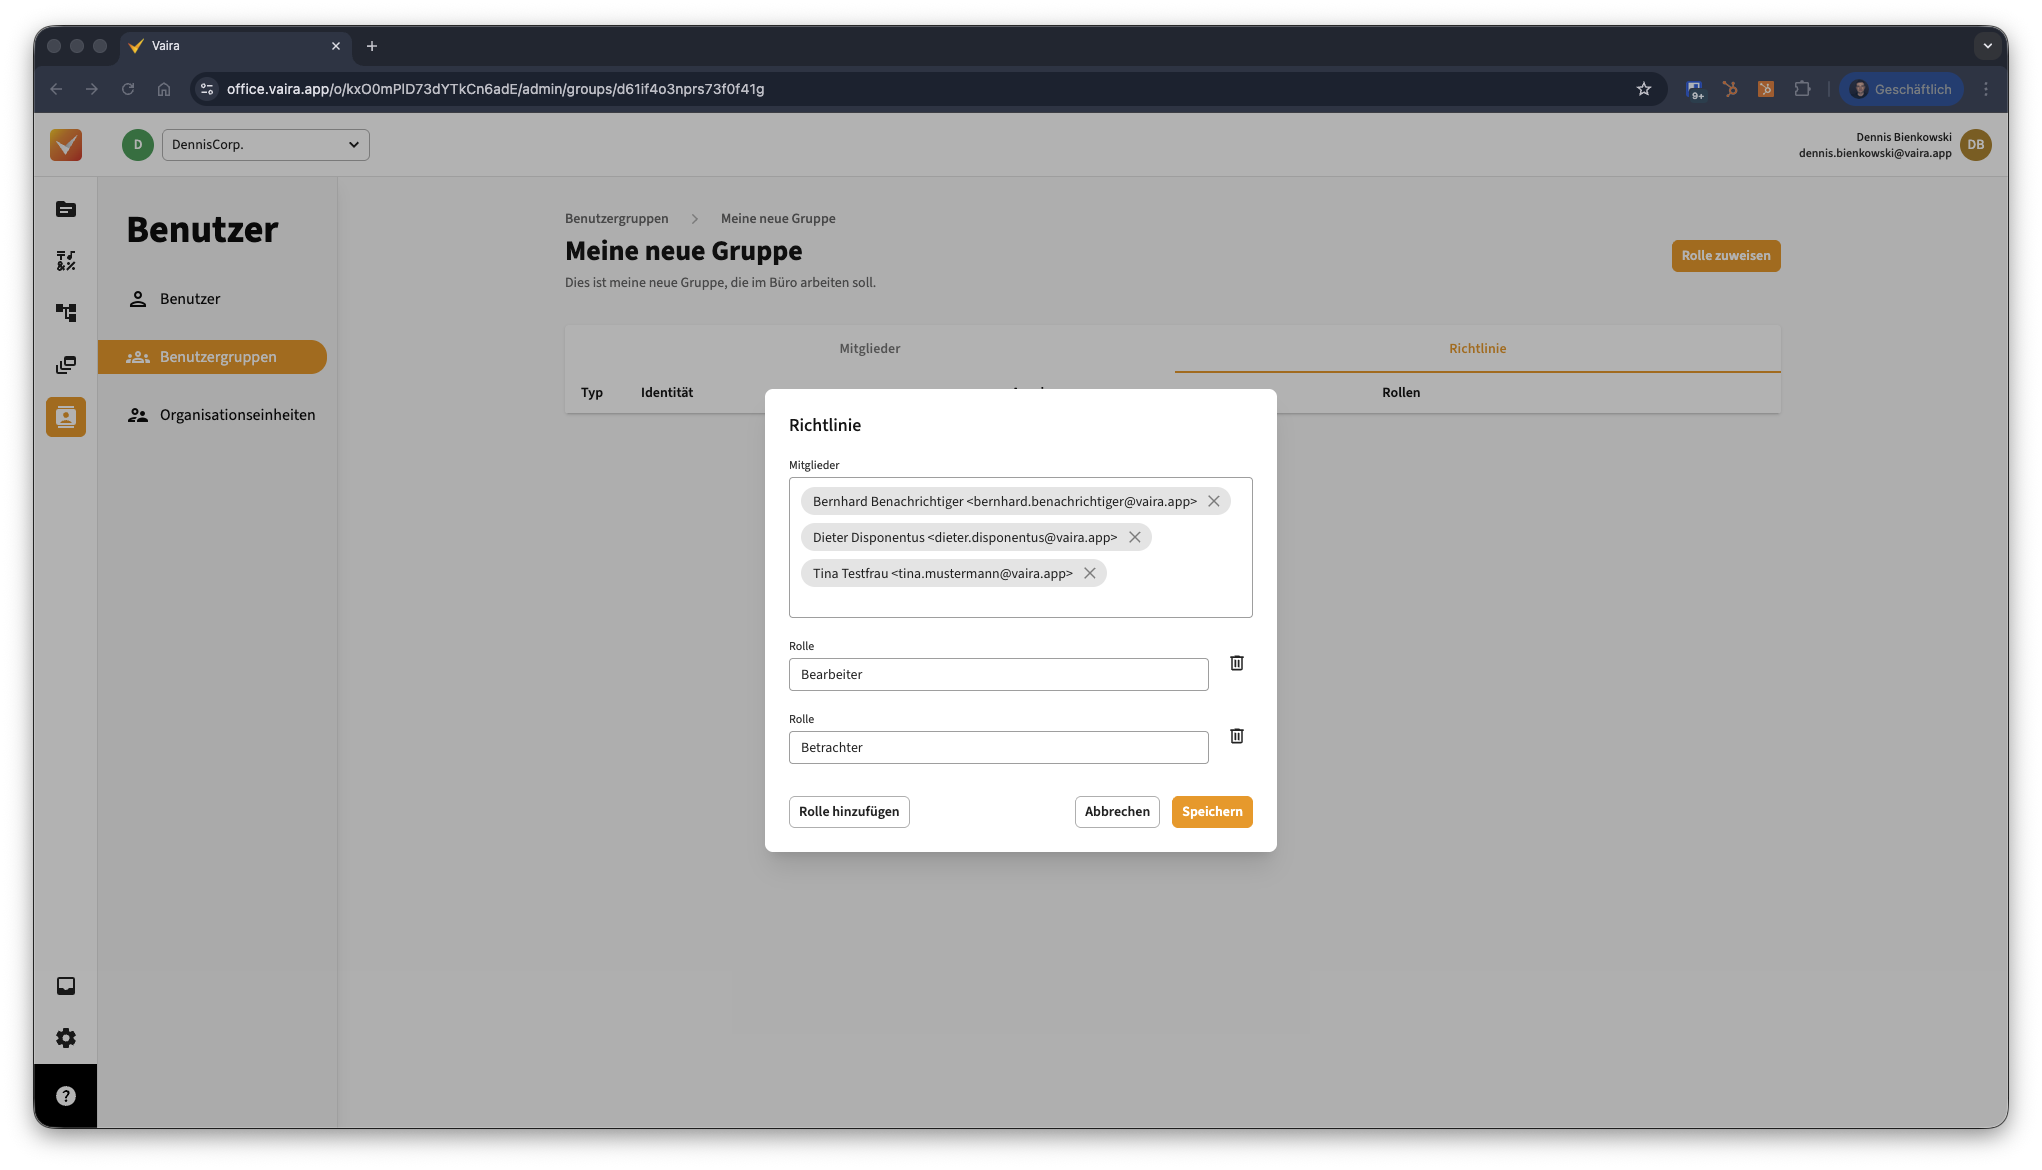The width and height of the screenshot is (2042, 1170).
Task: Open the inbox icon in sidebar
Action: 66,986
